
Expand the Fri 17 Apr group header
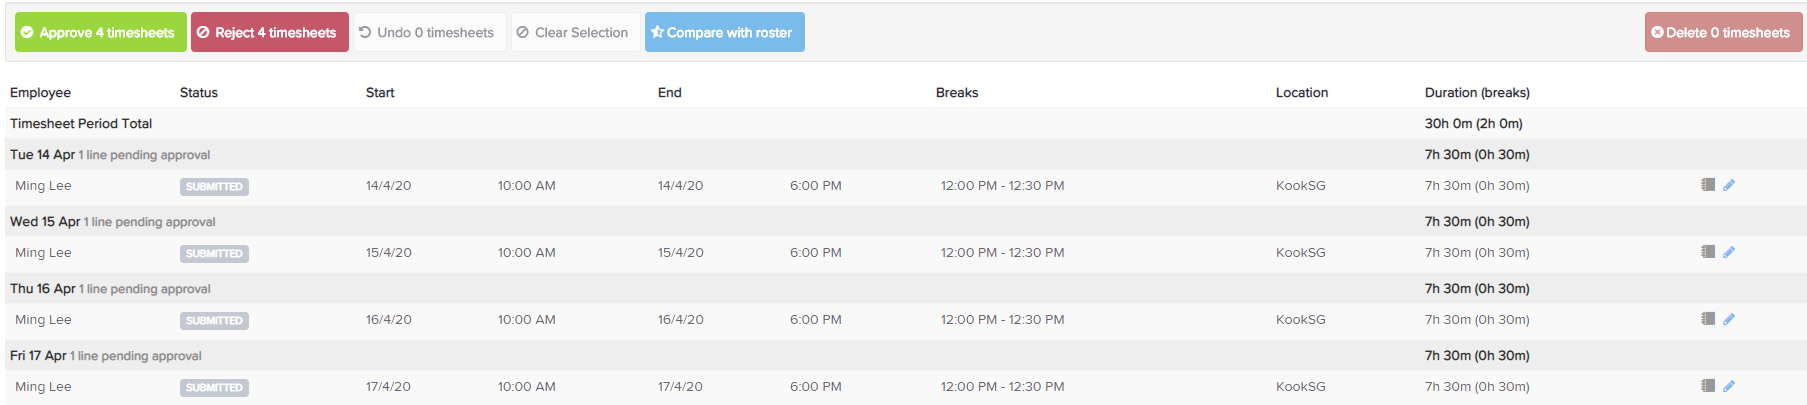point(906,356)
